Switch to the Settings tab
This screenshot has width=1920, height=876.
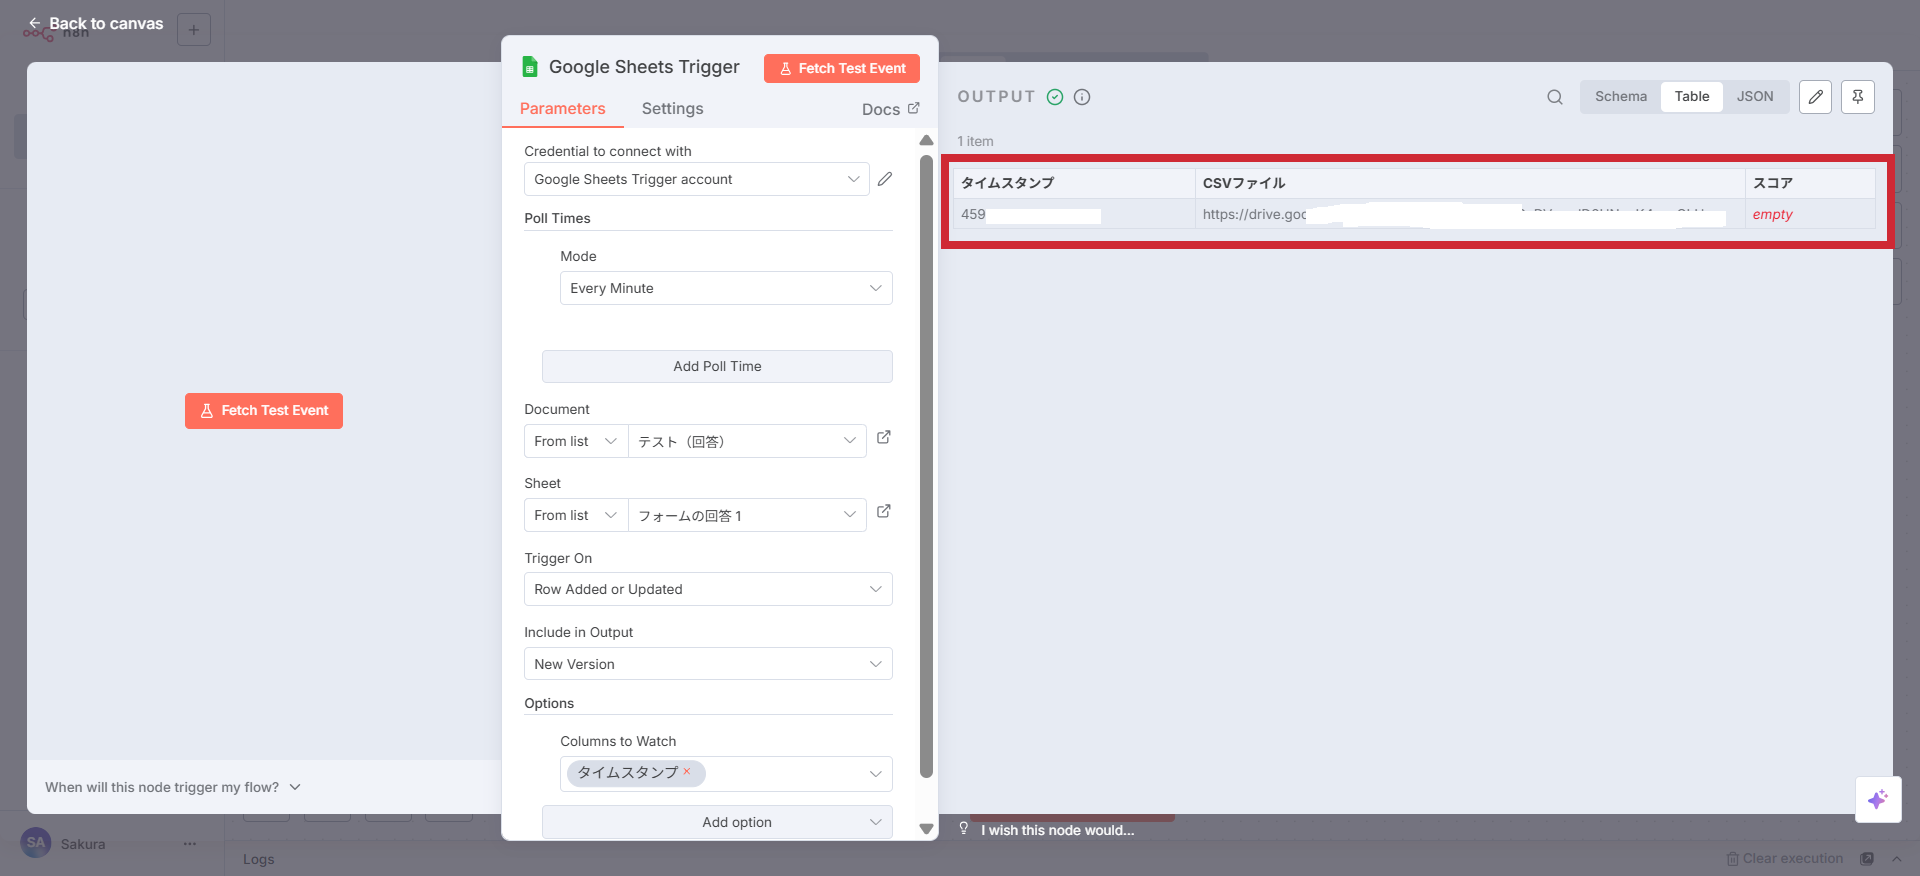[672, 109]
